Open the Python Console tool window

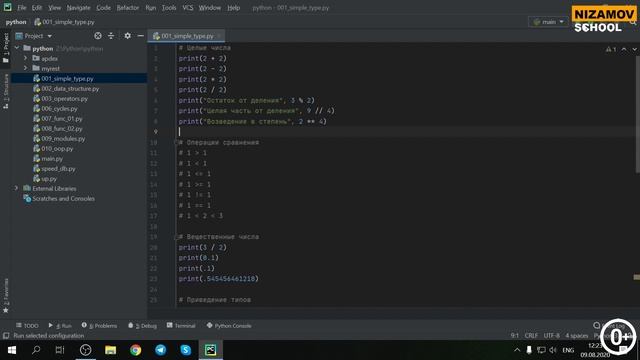pyautogui.click(x=229, y=325)
